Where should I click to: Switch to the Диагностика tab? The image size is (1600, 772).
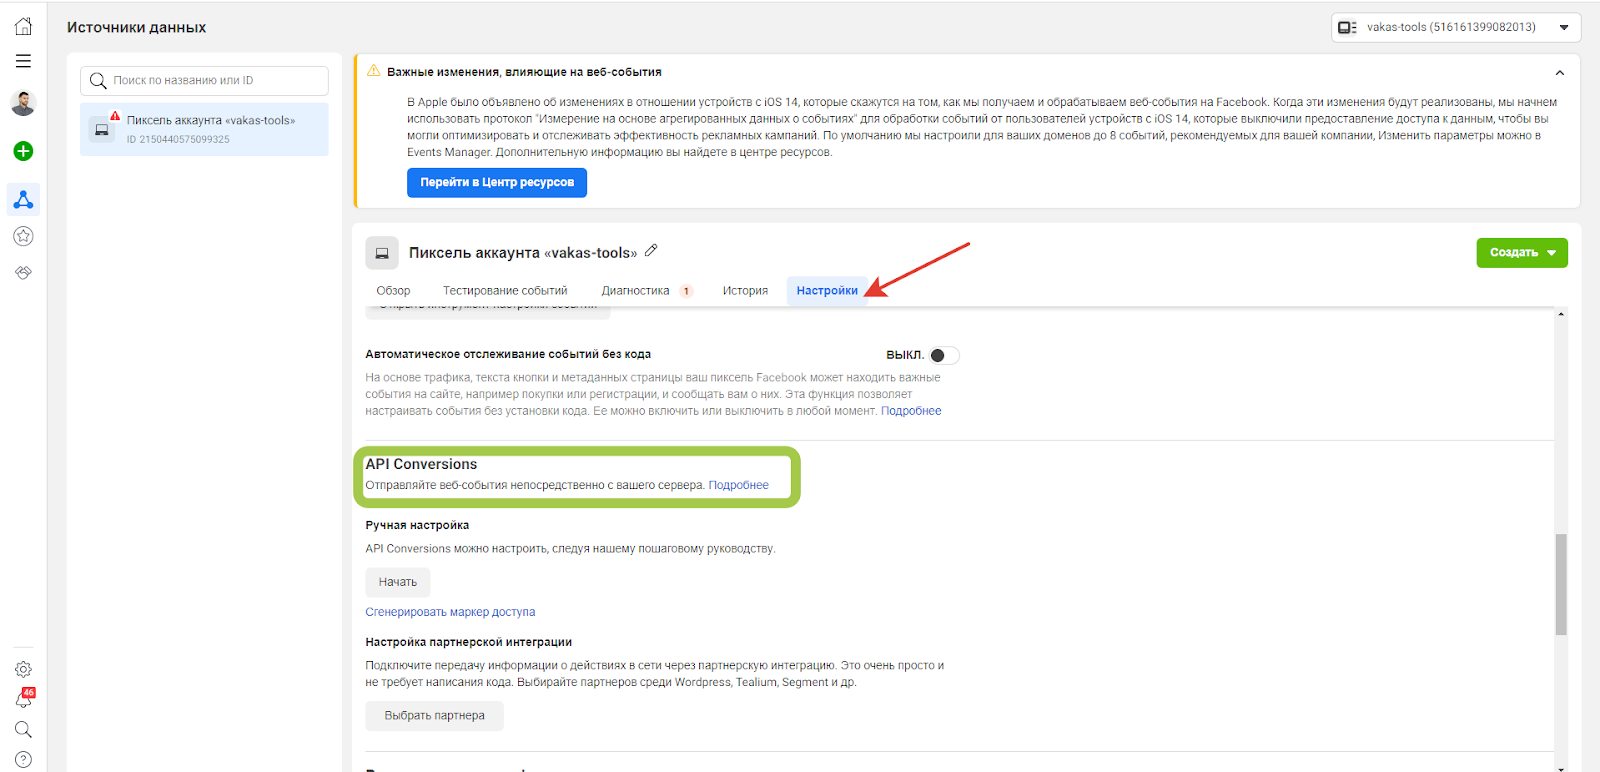pos(635,291)
